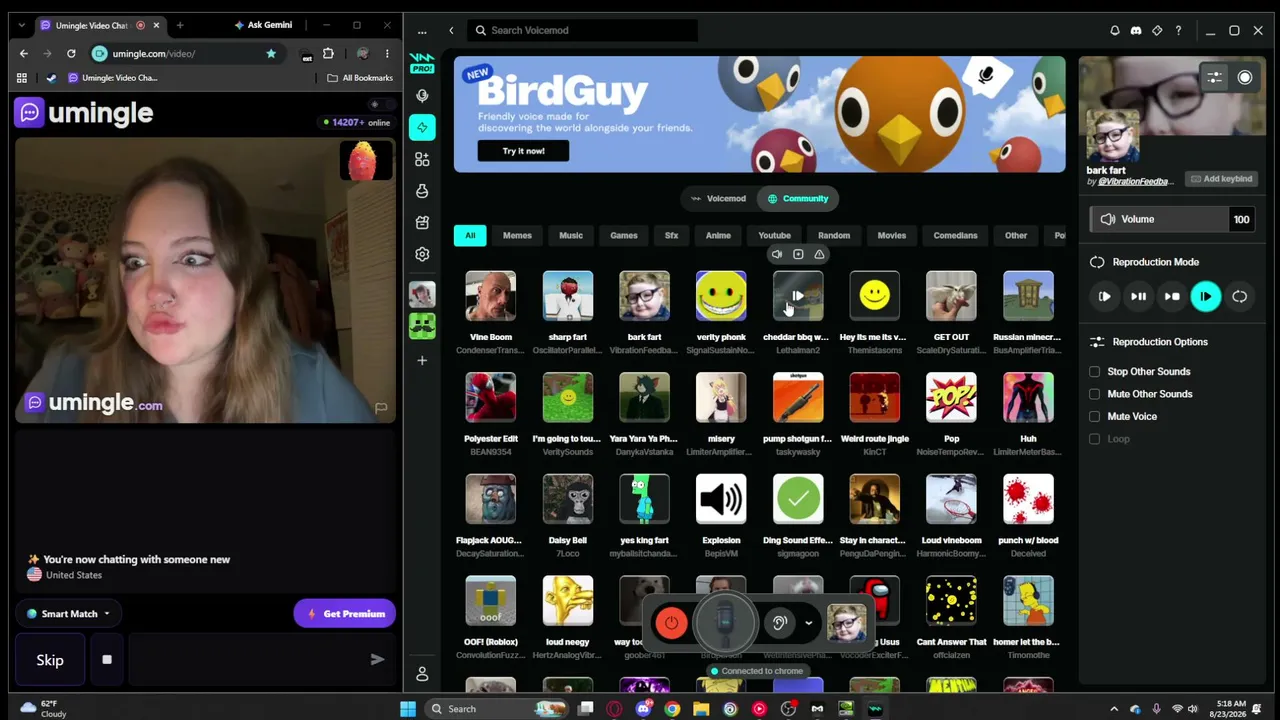Send the chat message arrow on Umingle
The height and width of the screenshot is (720, 1280).
377,660
